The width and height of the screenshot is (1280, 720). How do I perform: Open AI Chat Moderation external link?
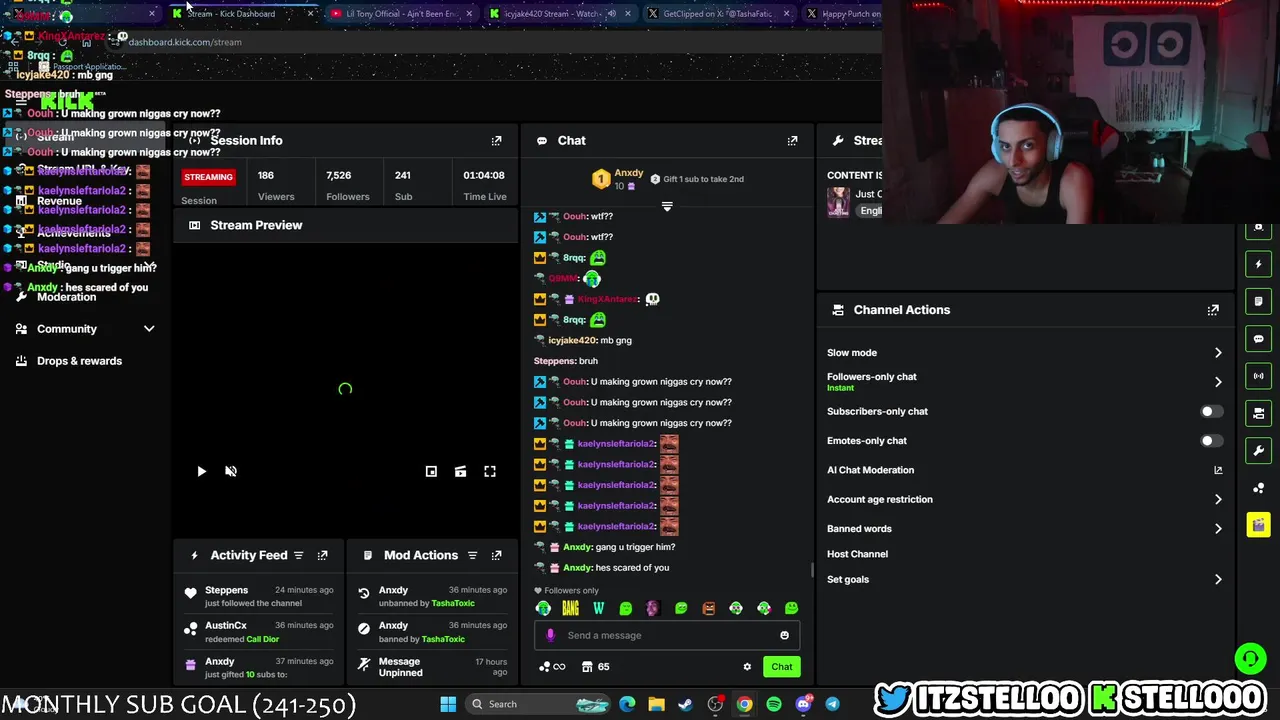[1217, 470]
